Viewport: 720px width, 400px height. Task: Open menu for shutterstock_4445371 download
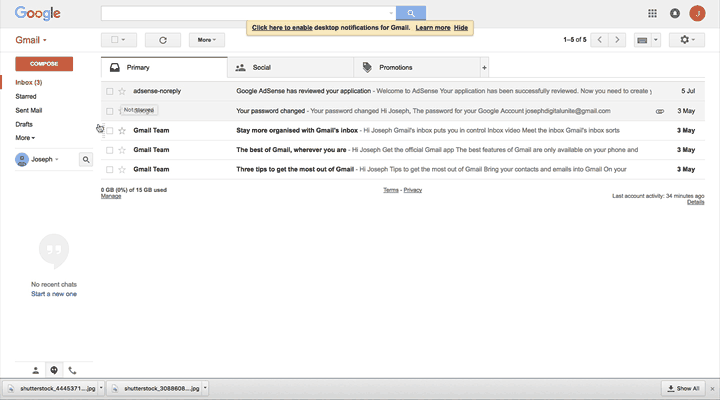click(x=101, y=389)
